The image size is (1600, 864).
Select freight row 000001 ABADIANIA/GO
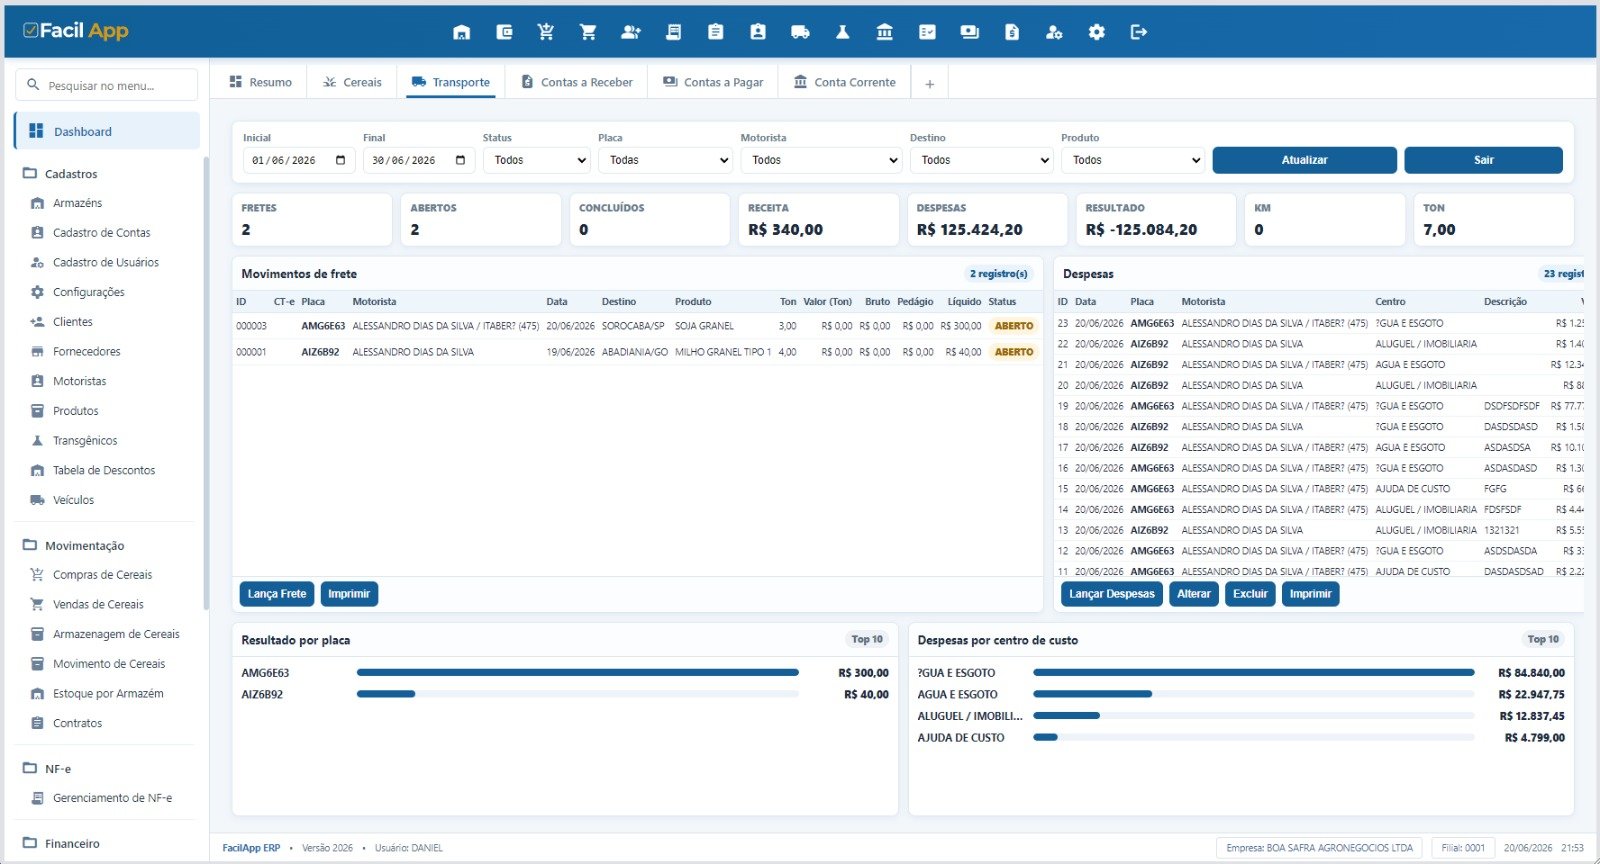tap(637, 352)
